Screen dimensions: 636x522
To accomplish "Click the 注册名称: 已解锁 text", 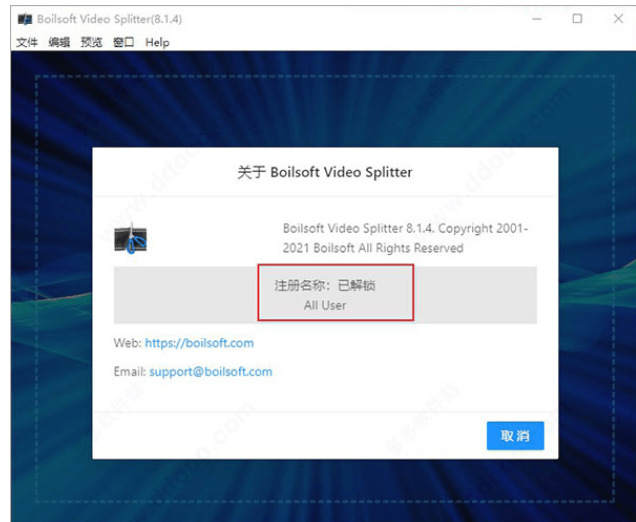I will (325, 286).
